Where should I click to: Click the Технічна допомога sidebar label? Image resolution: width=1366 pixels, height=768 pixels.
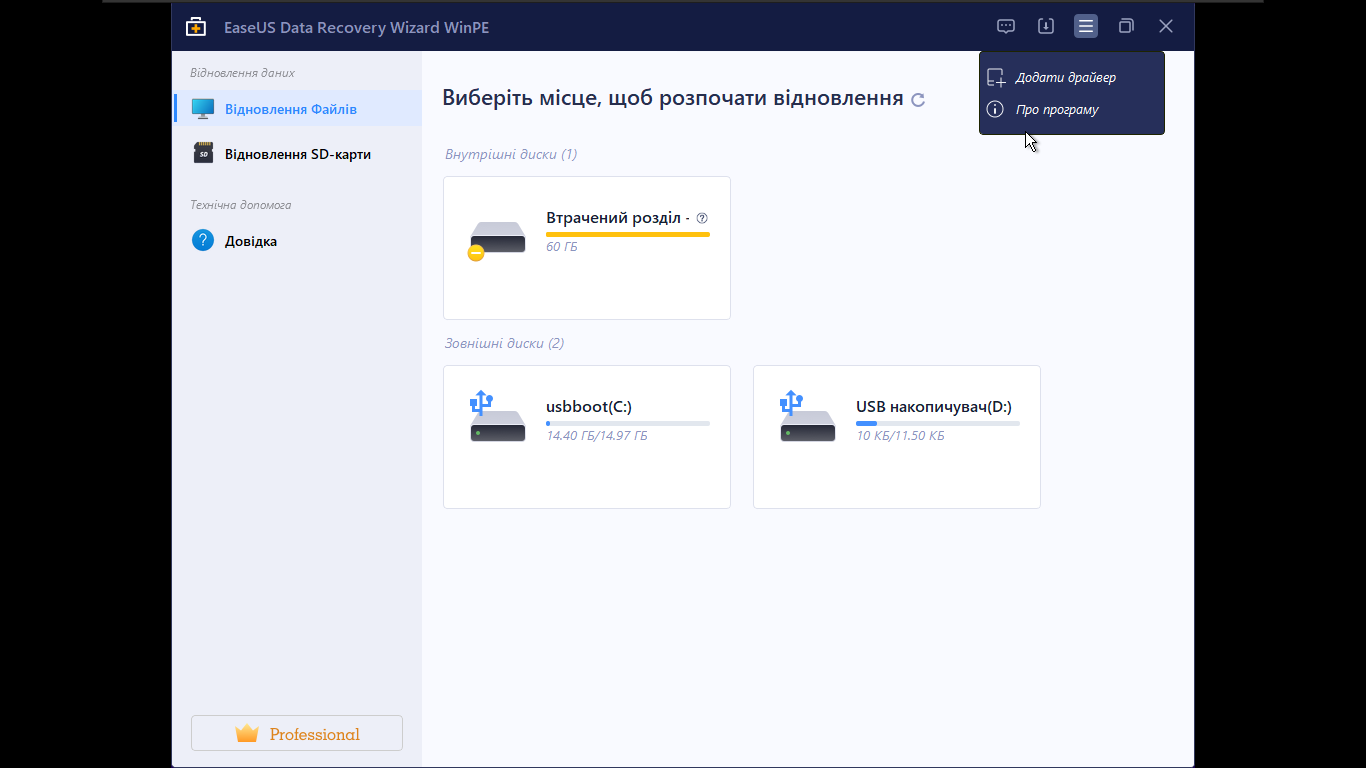point(241,205)
